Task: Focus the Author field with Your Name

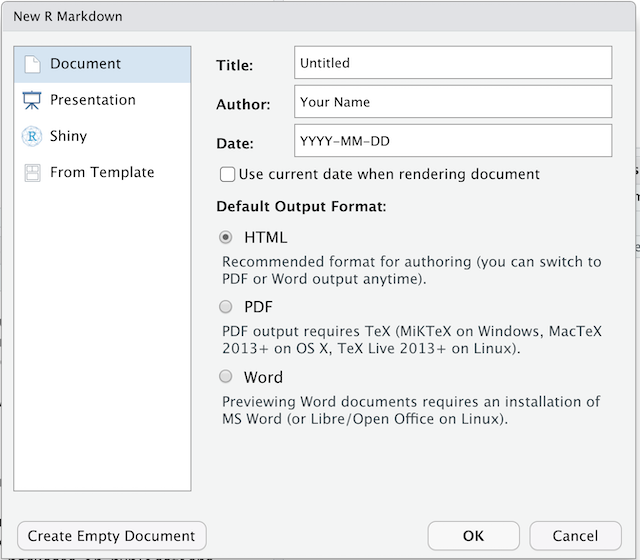Action: 453,102
